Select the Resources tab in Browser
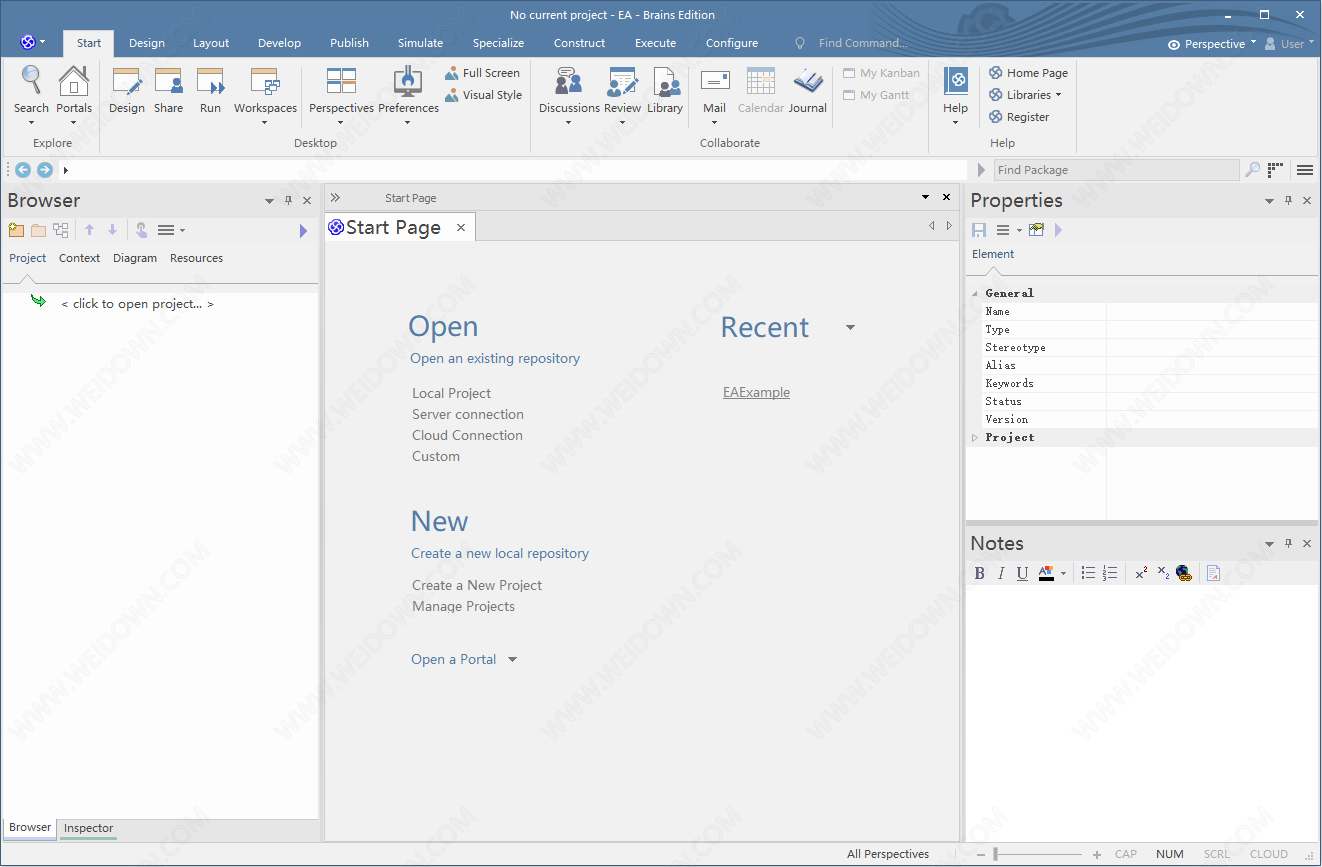 pyautogui.click(x=196, y=258)
